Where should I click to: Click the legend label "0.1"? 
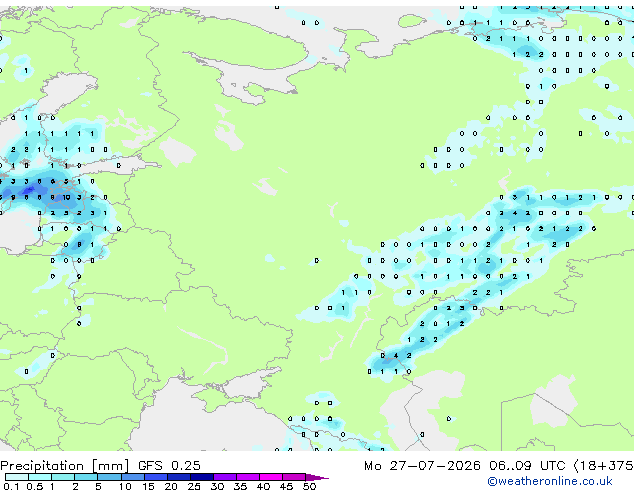[x=11, y=486]
